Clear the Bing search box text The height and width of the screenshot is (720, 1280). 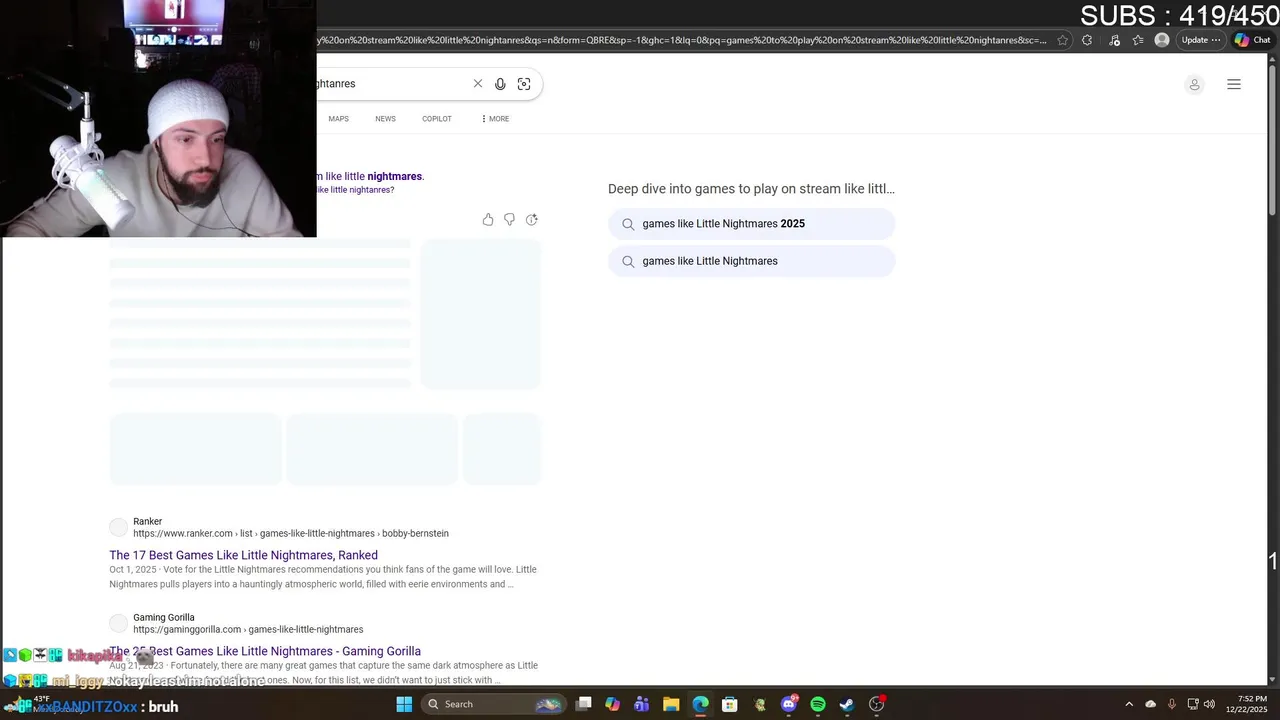(478, 84)
